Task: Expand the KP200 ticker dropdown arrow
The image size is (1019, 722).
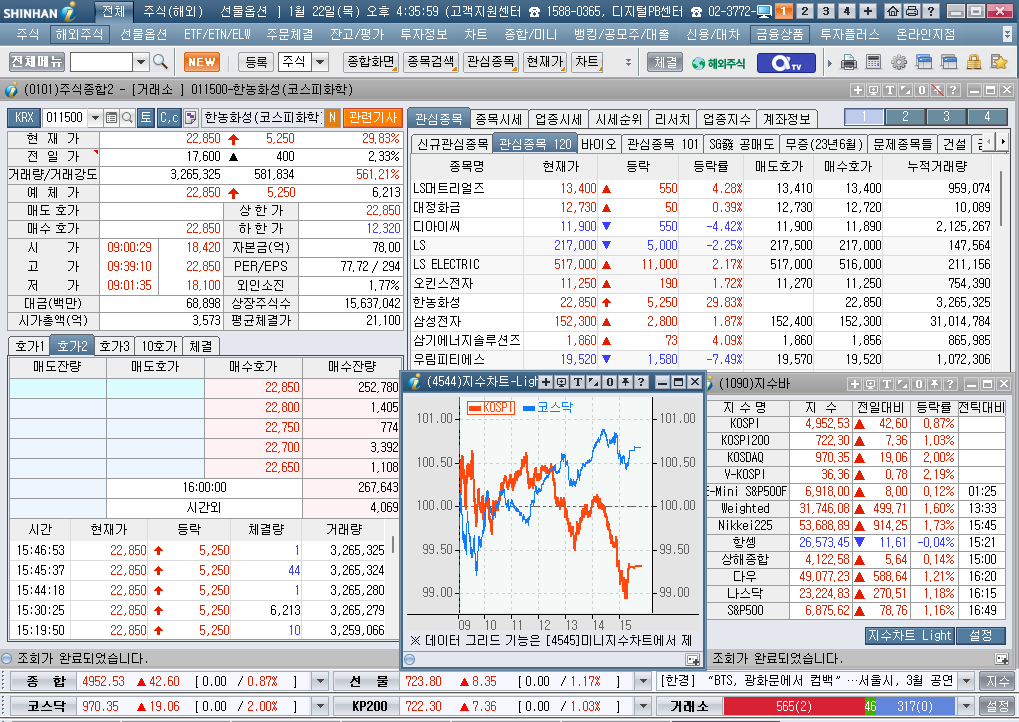Action: coord(643,706)
